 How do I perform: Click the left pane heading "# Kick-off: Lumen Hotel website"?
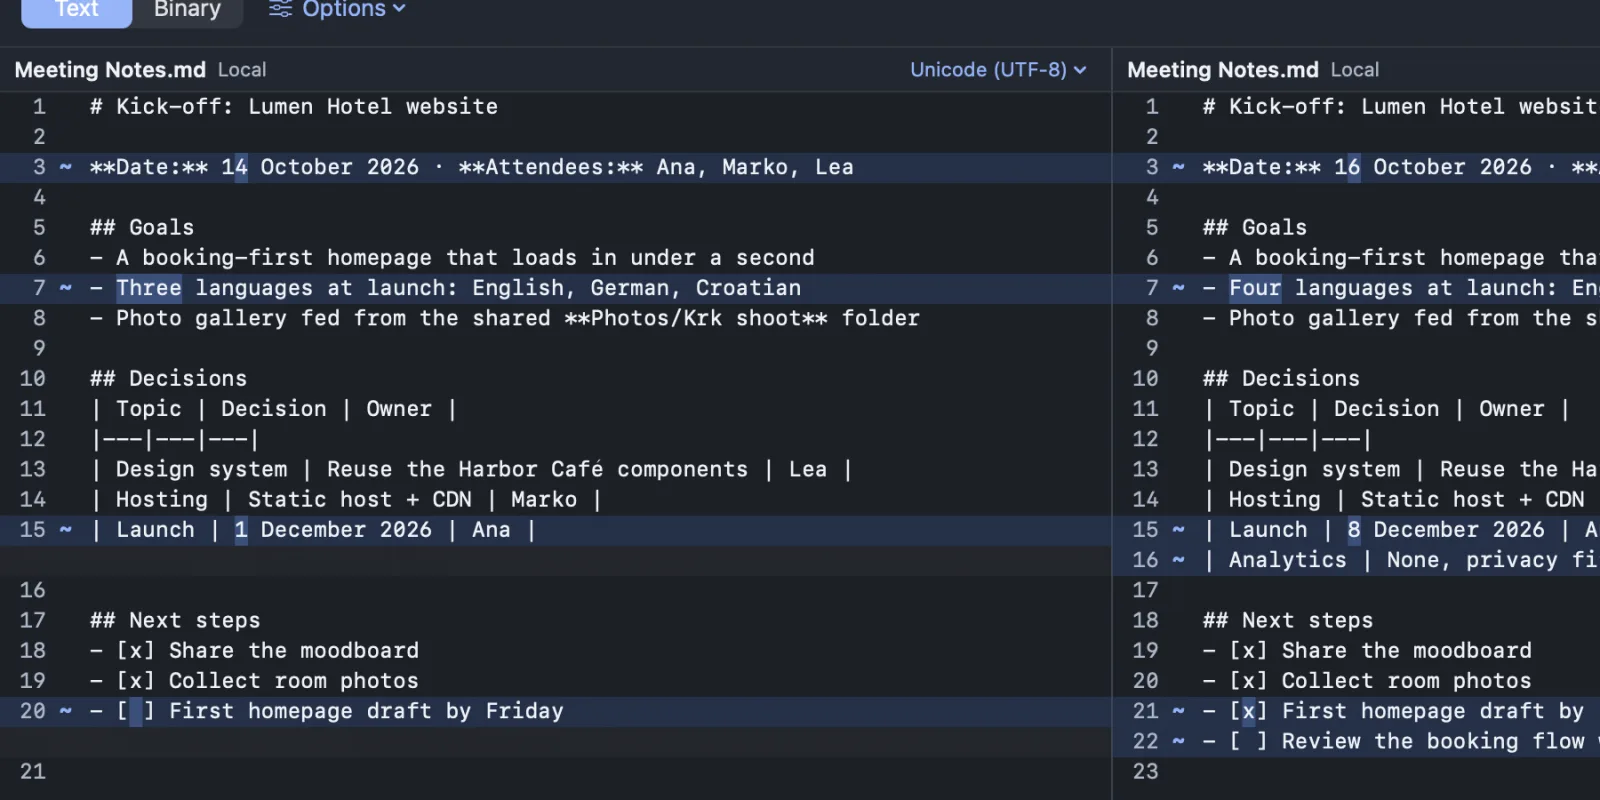coord(294,107)
